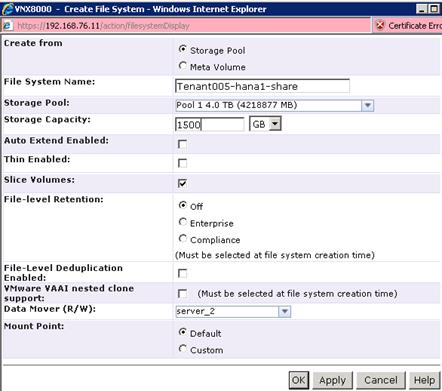442x391 pixels.
Task: Maximize the Create File System window
Action: (x=434, y=9)
